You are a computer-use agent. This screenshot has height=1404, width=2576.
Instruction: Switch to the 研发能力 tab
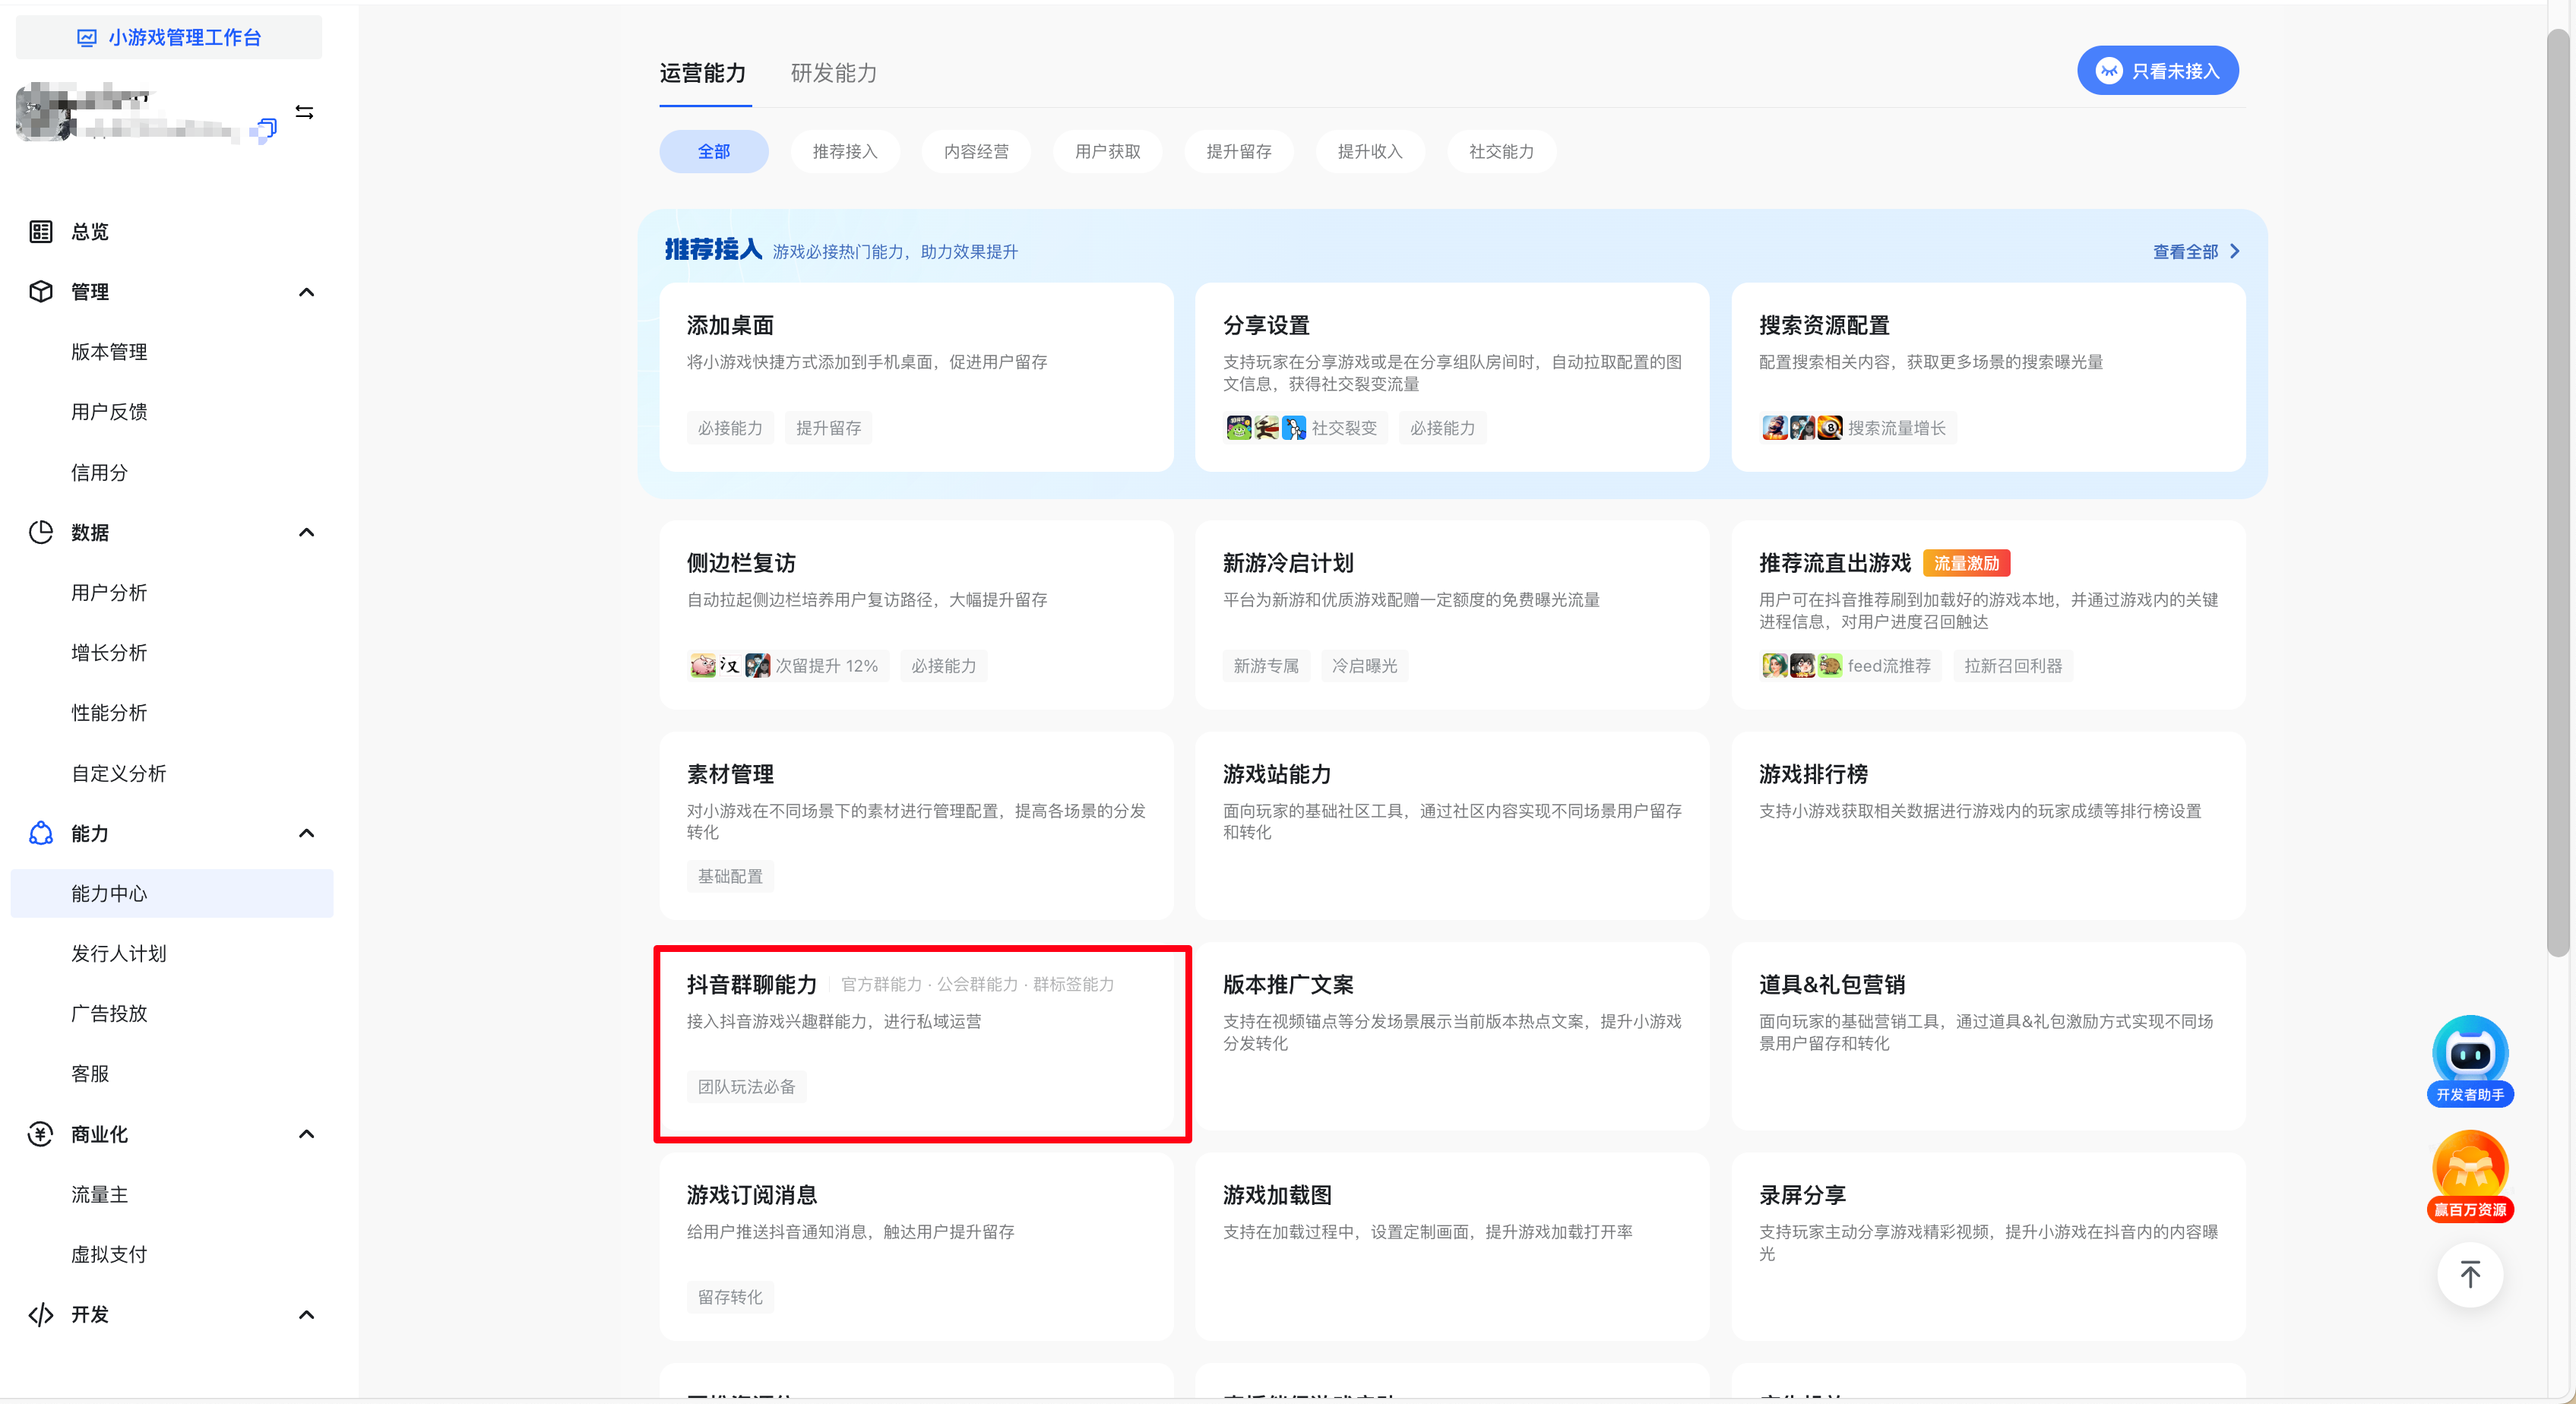tap(833, 73)
